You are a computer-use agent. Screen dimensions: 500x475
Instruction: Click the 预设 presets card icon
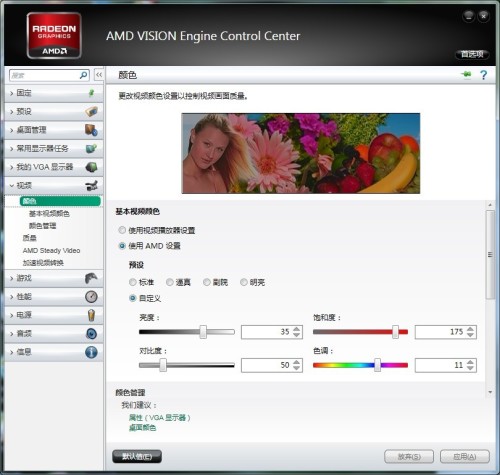tap(91, 111)
